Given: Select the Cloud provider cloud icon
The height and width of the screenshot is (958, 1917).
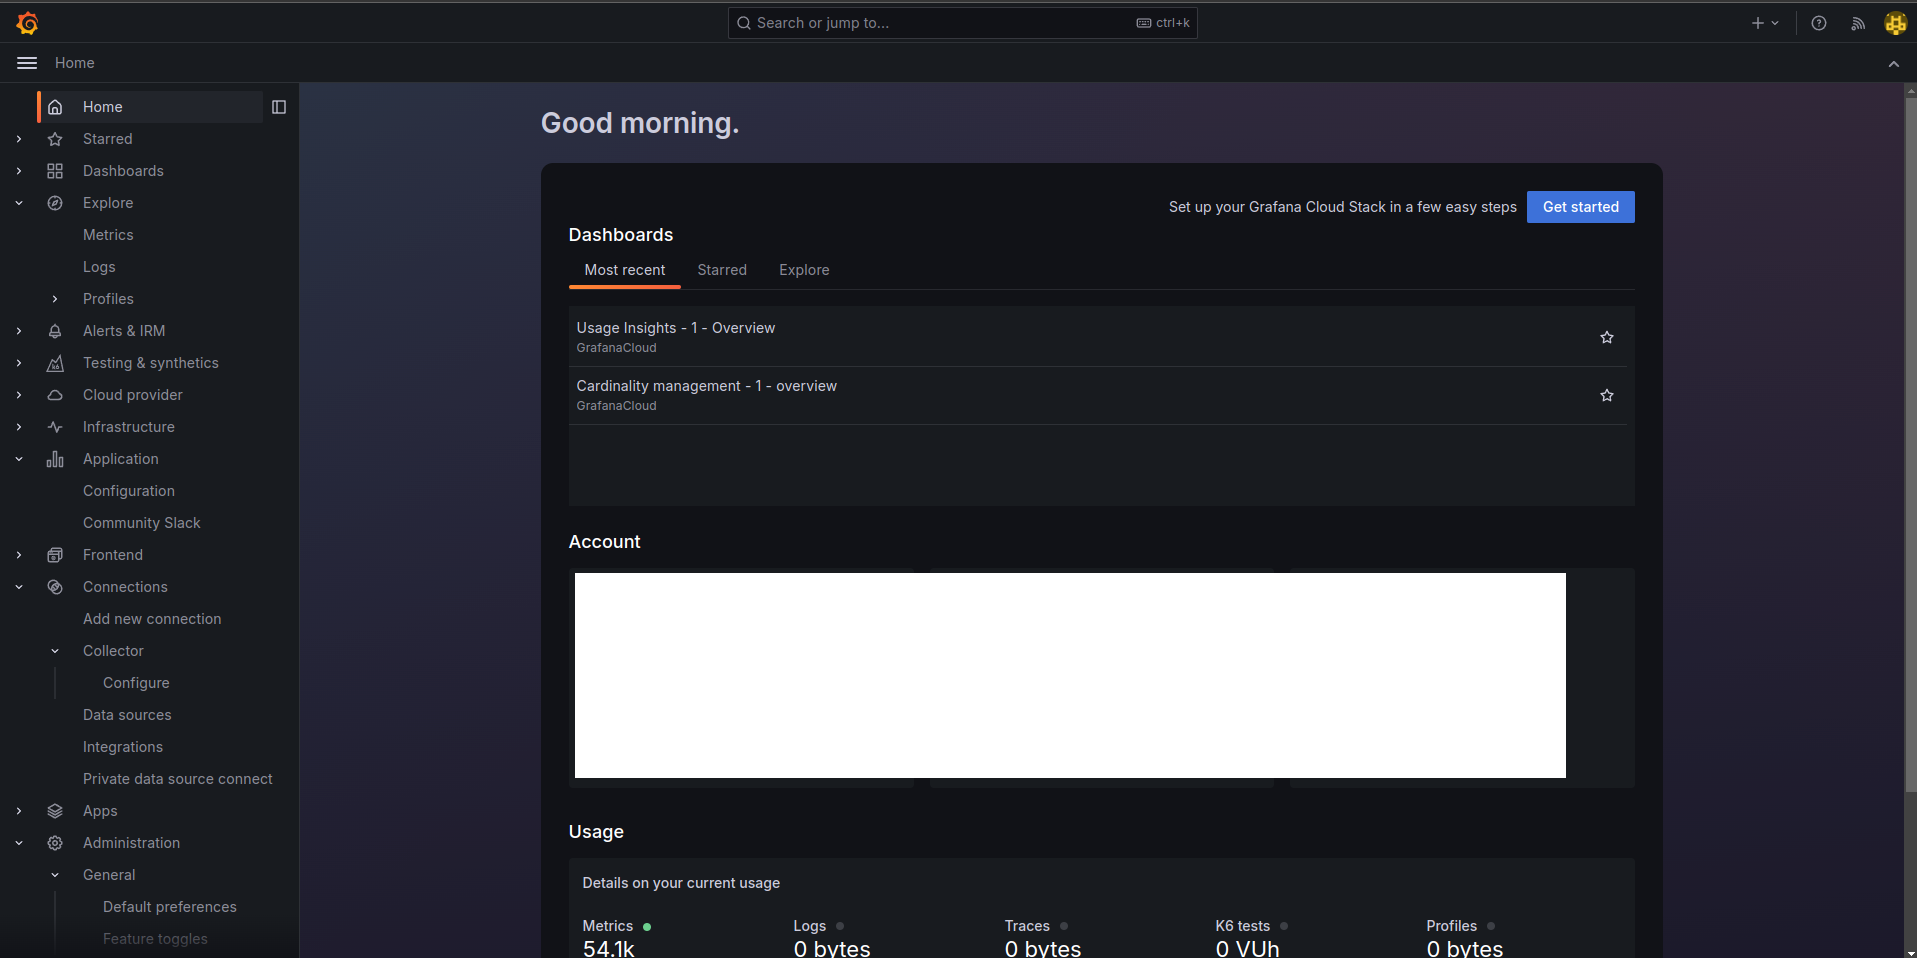Looking at the screenshot, I should point(55,395).
